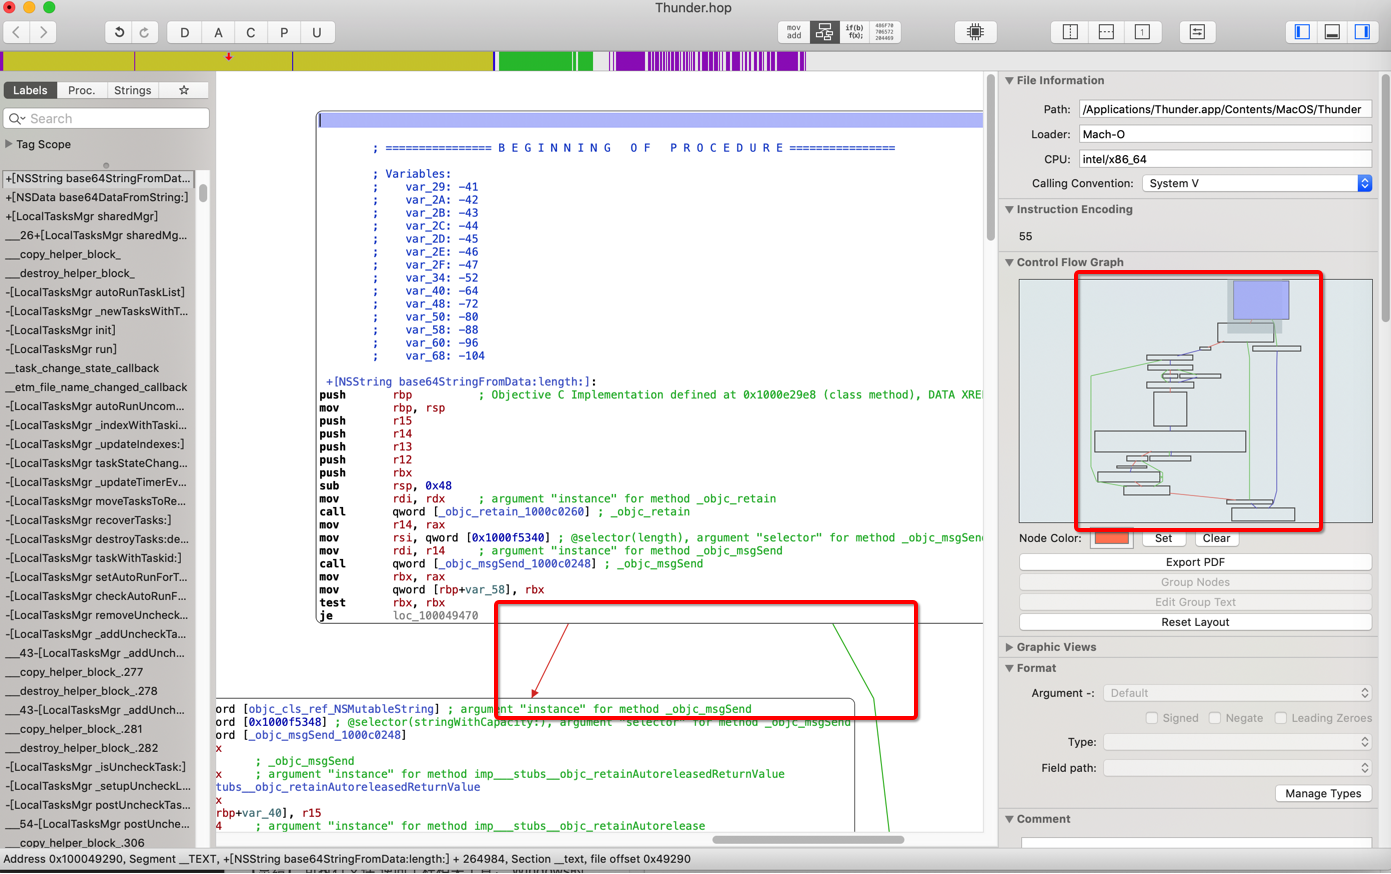
Task: Switch to assembly (mov add) view
Action: pos(794,32)
